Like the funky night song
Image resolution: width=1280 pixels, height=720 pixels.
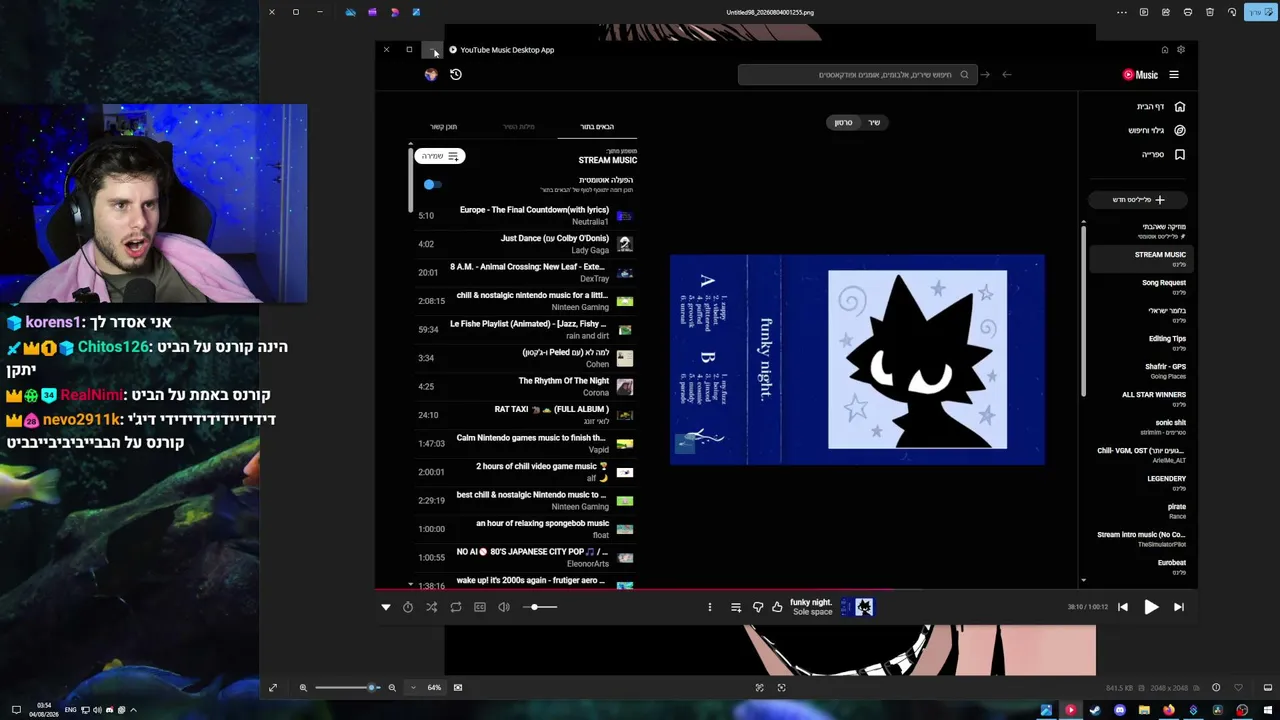pos(777,607)
